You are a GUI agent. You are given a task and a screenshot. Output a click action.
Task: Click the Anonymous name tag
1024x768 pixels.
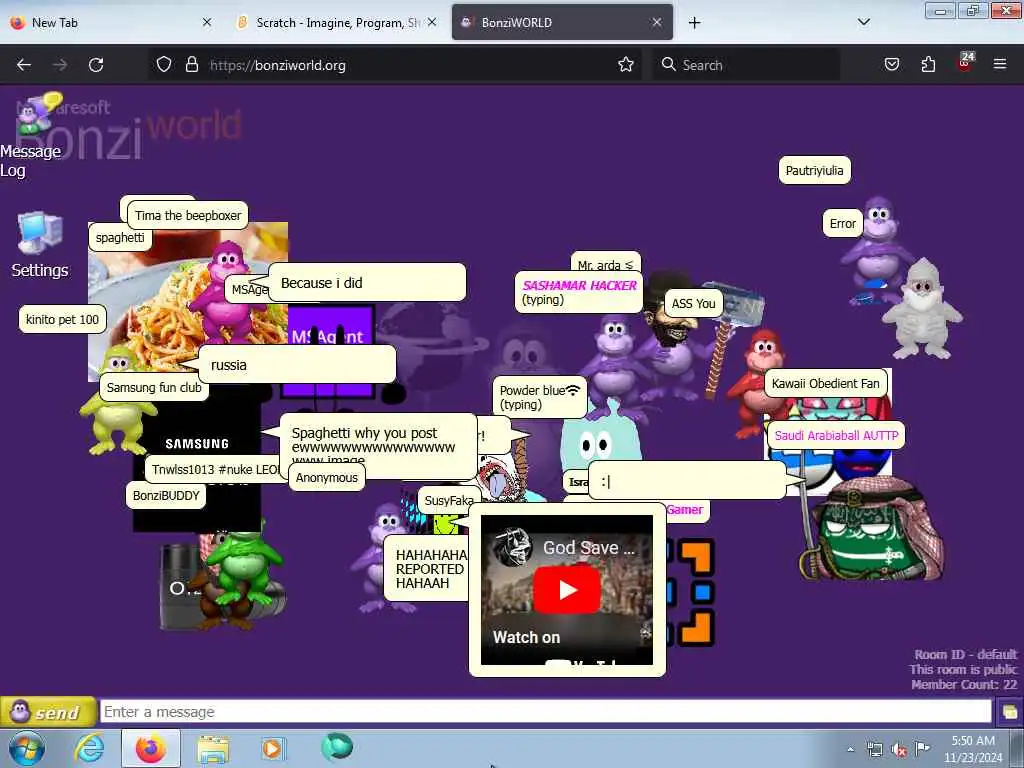point(327,477)
